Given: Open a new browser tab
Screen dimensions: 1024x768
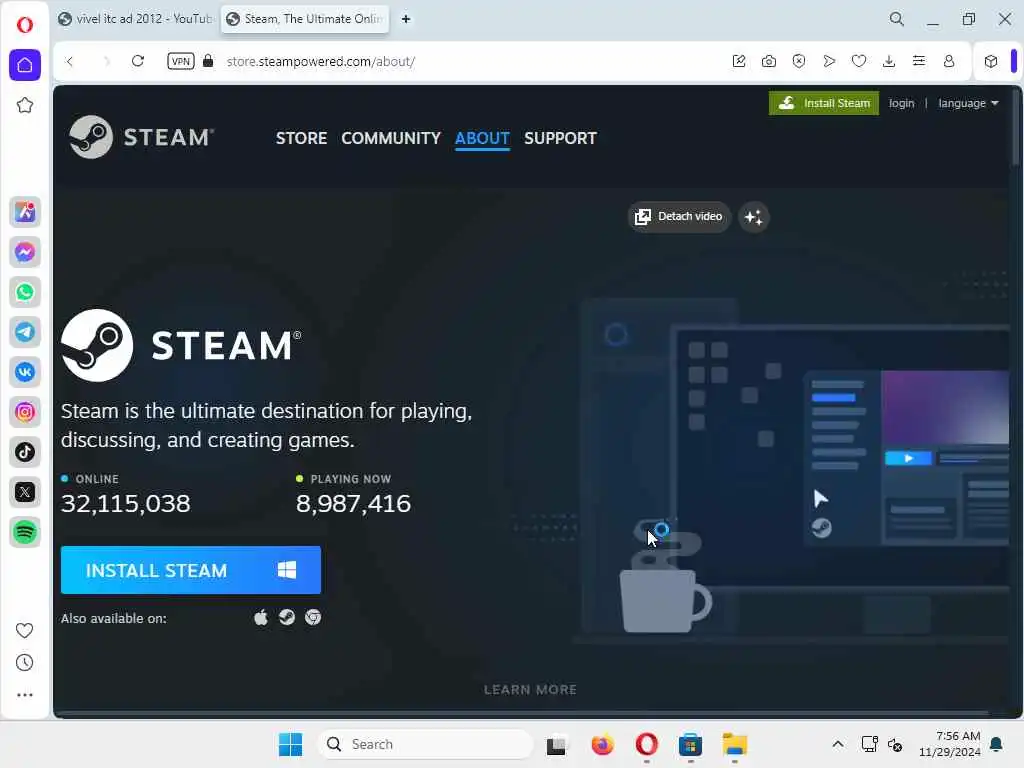Looking at the screenshot, I should (406, 19).
